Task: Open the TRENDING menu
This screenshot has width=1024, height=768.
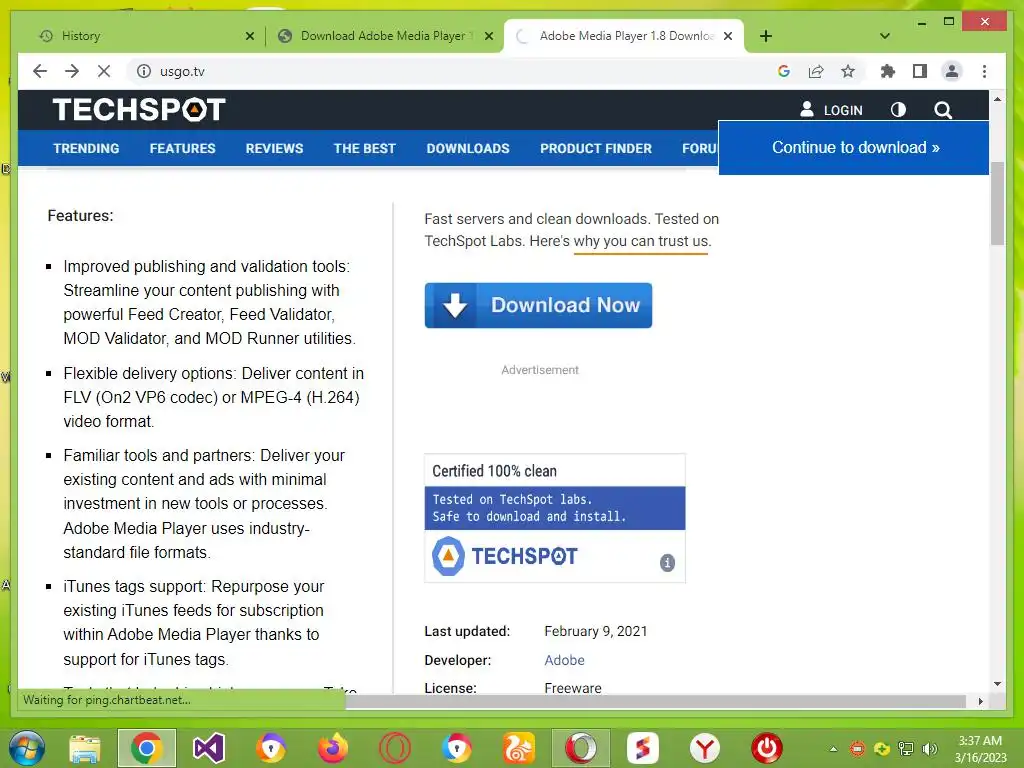Action: click(x=86, y=148)
